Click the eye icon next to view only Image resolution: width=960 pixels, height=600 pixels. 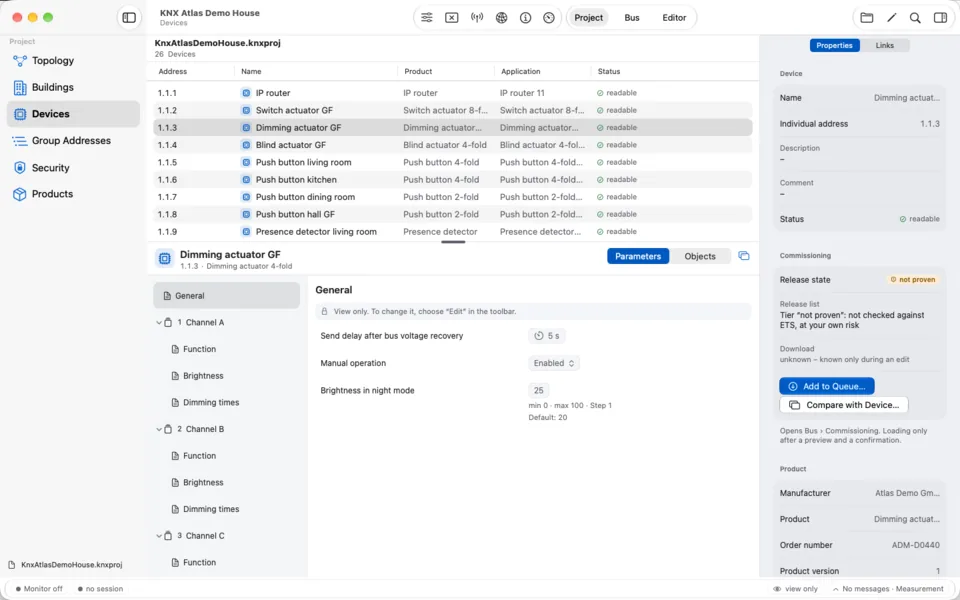(777, 589)
